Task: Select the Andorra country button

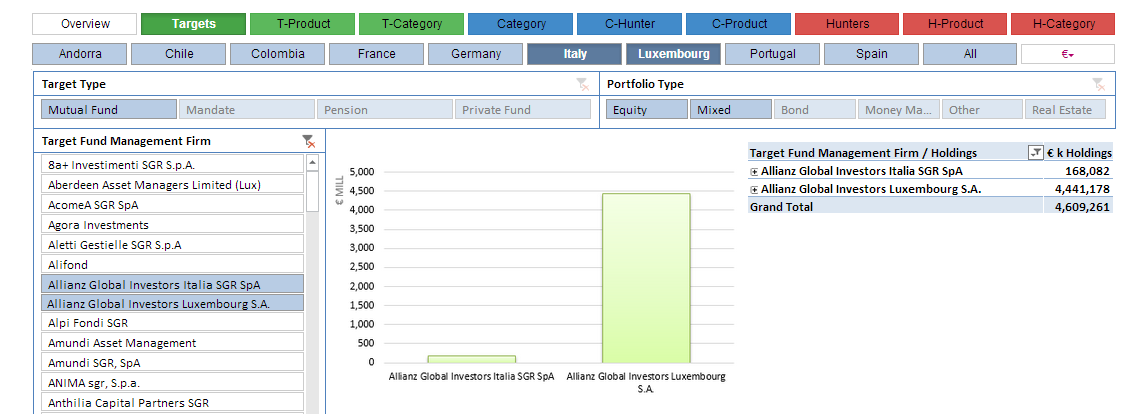Action: coord(80,54)
